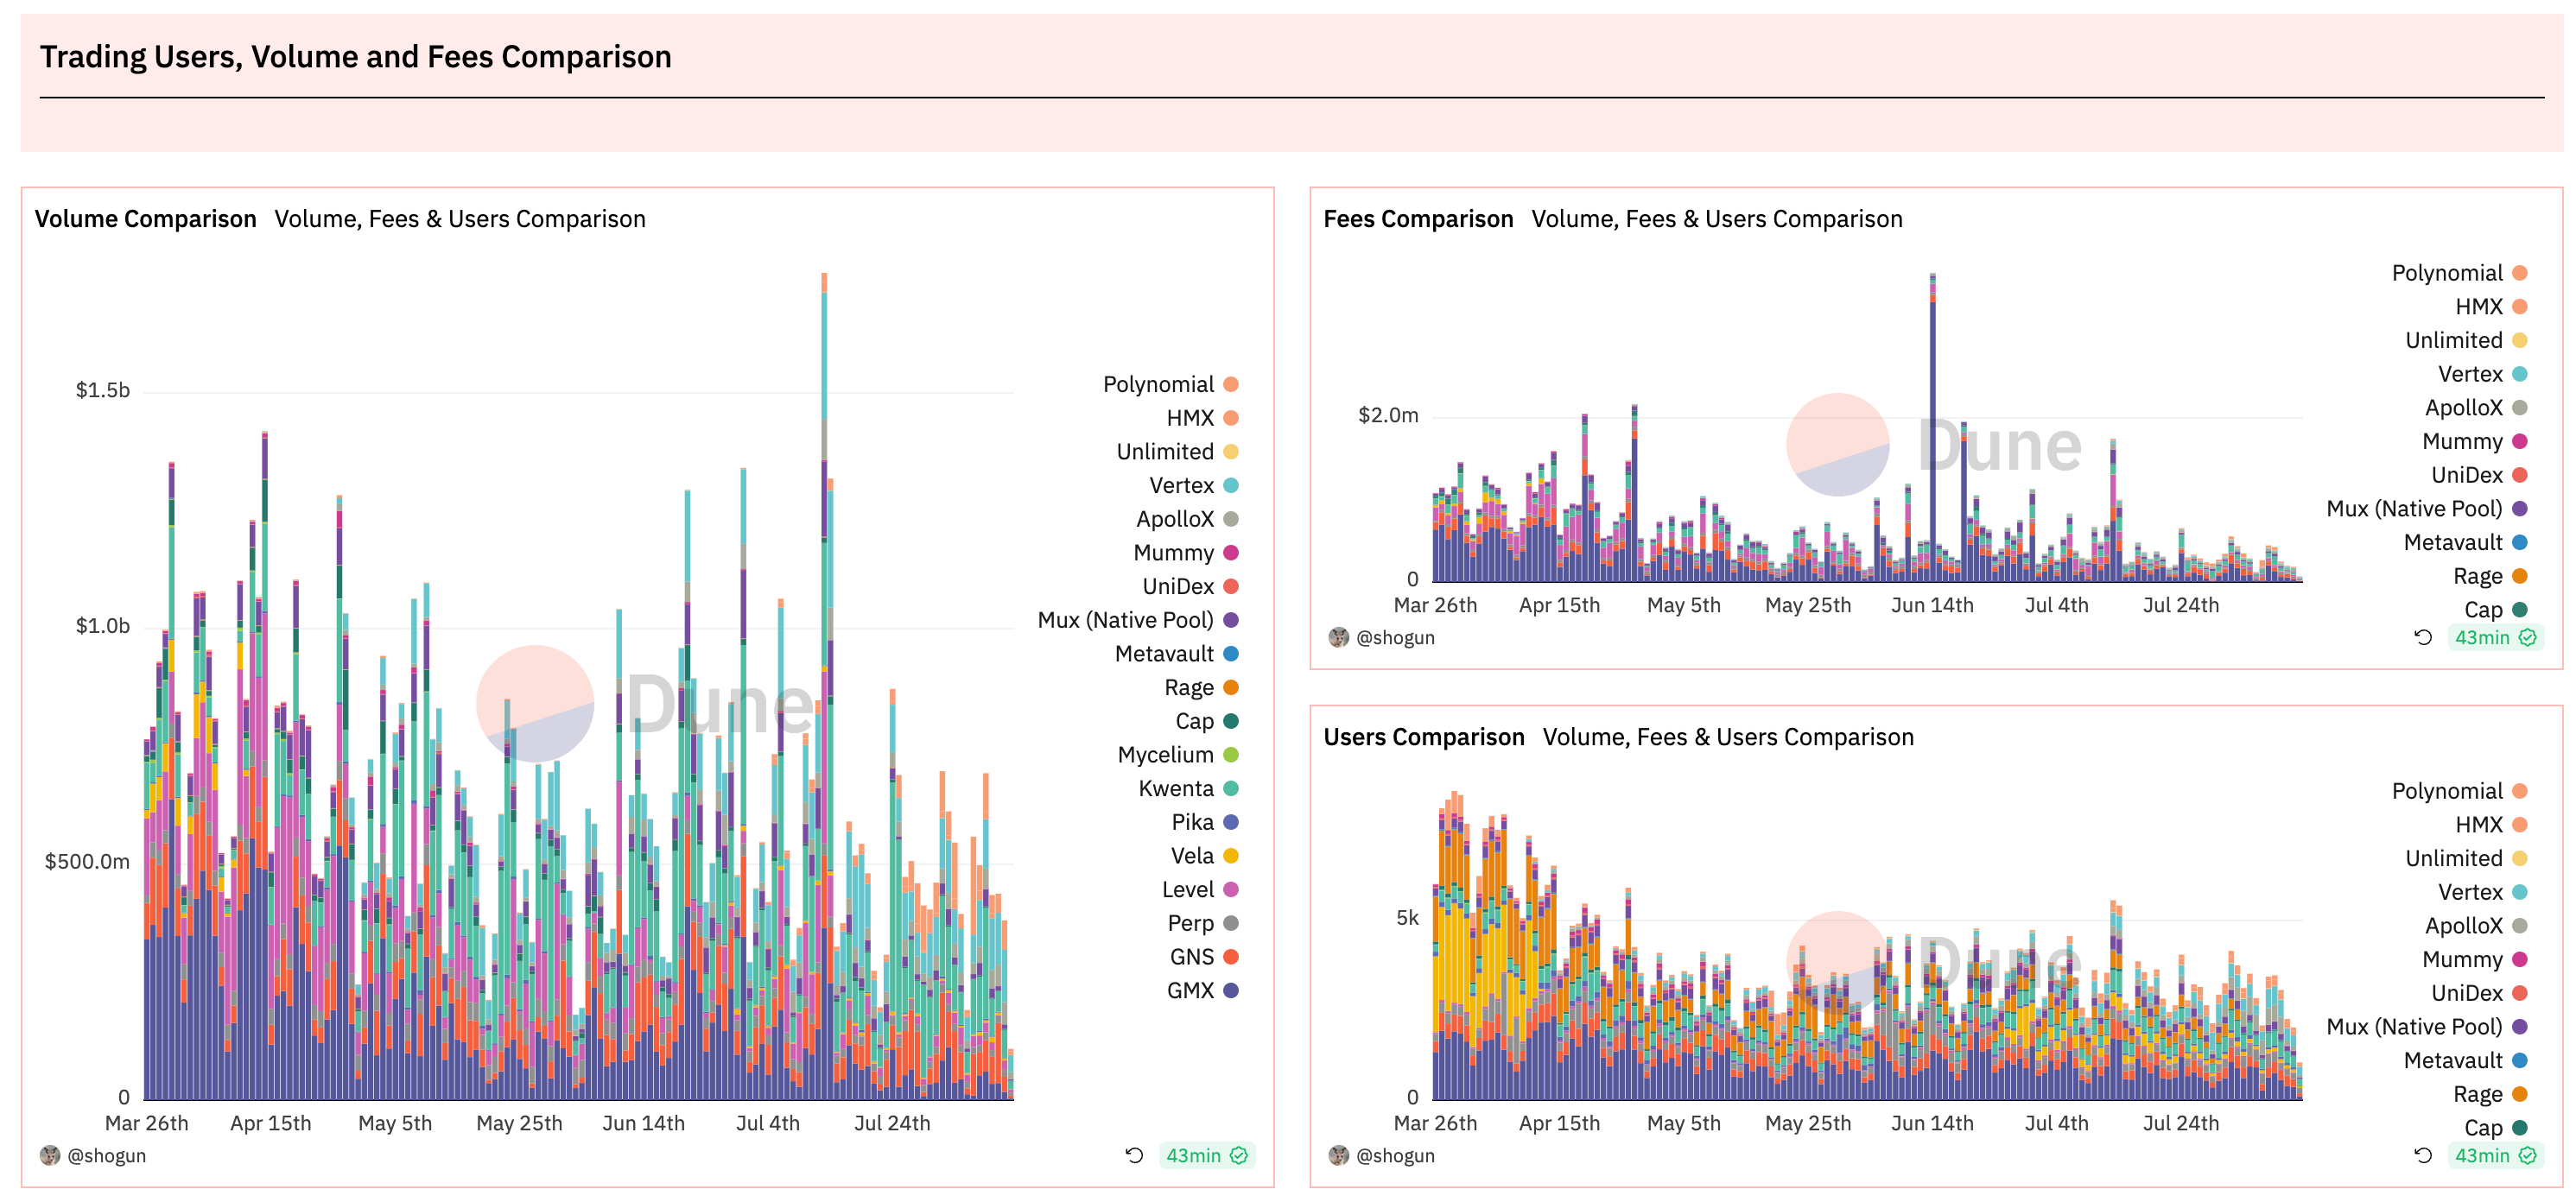Toggle Metavault series in Volume Comparison legend
Image resolution: width=2576 pixels, height=1202 pixels.
[x=1177, y=654]
